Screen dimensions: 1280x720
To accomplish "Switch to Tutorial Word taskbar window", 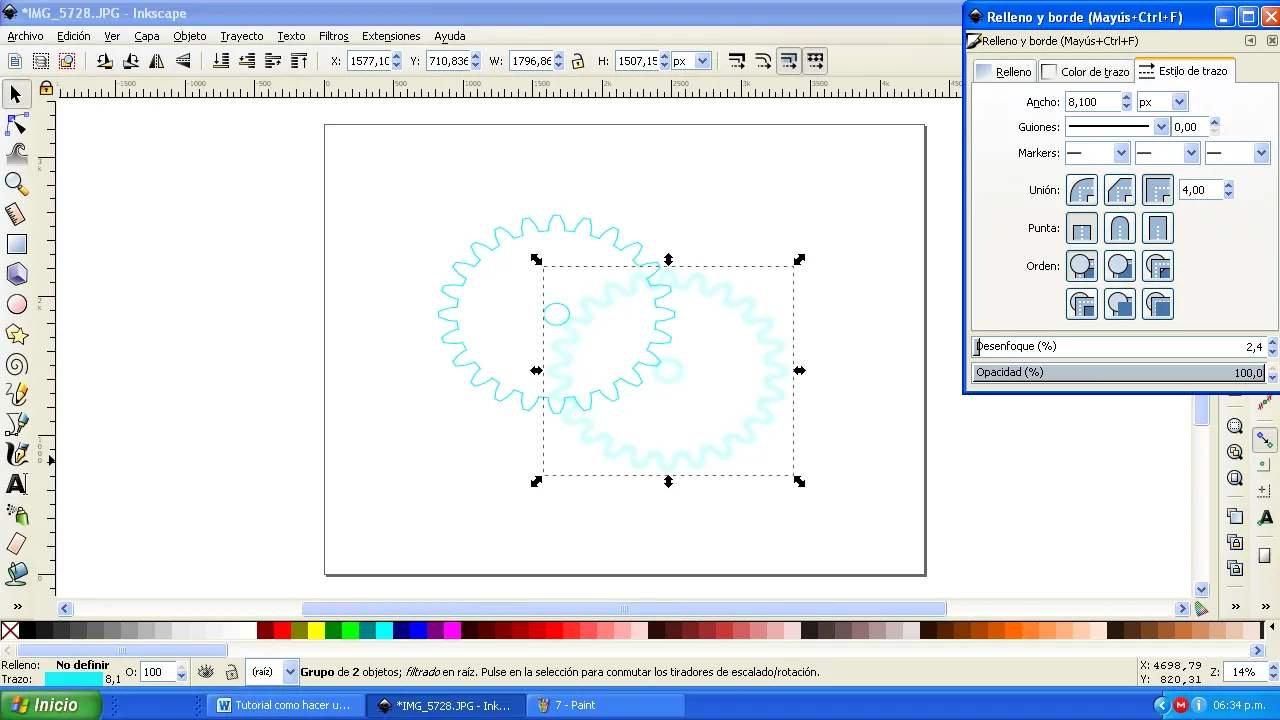I will [x=285, y=705].
